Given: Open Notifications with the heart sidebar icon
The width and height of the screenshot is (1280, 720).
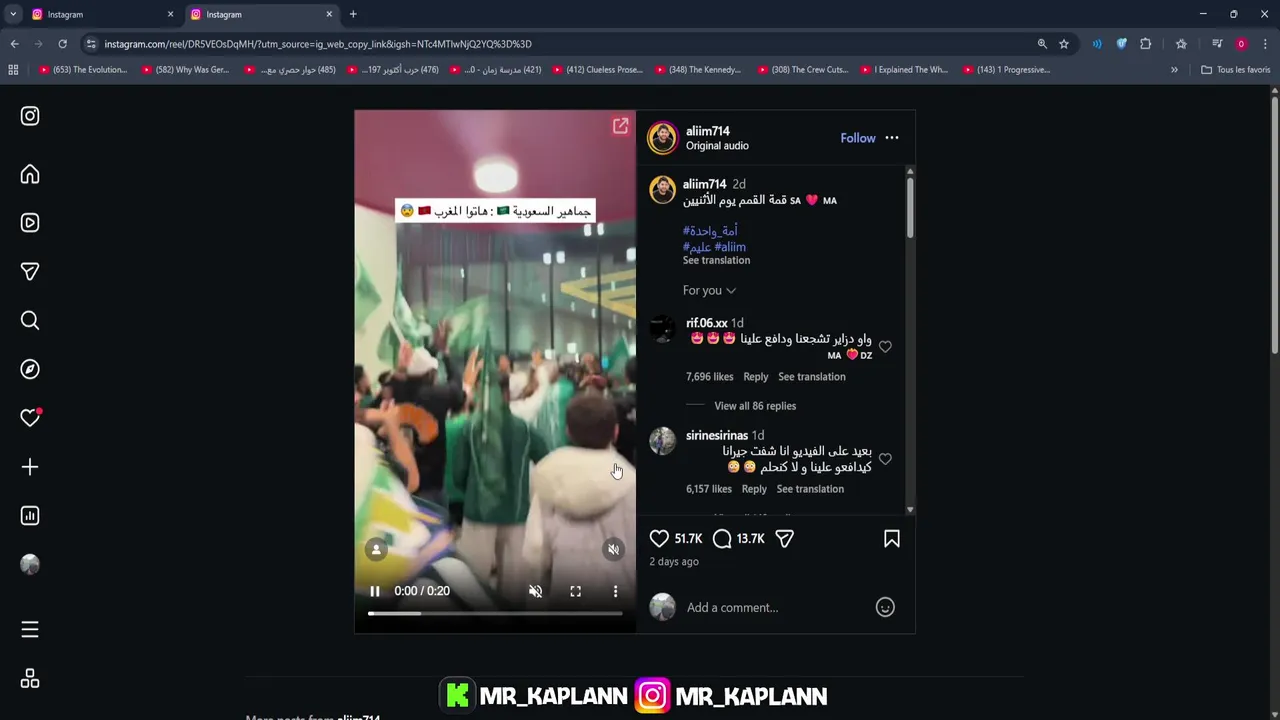Looking at the screenshot, I should (30, 418).
